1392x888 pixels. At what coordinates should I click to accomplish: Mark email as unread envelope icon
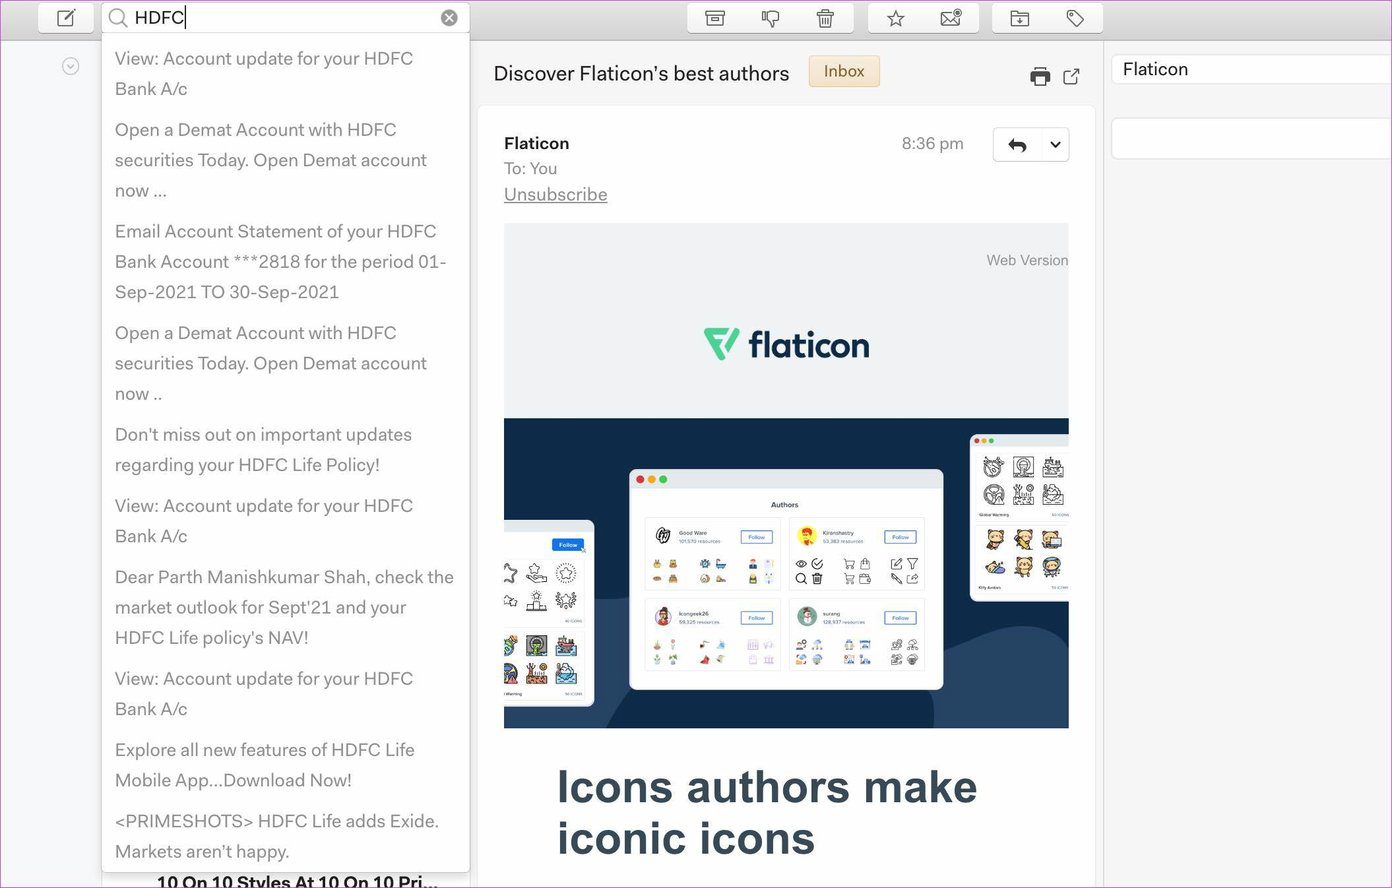tap(951, 18)
